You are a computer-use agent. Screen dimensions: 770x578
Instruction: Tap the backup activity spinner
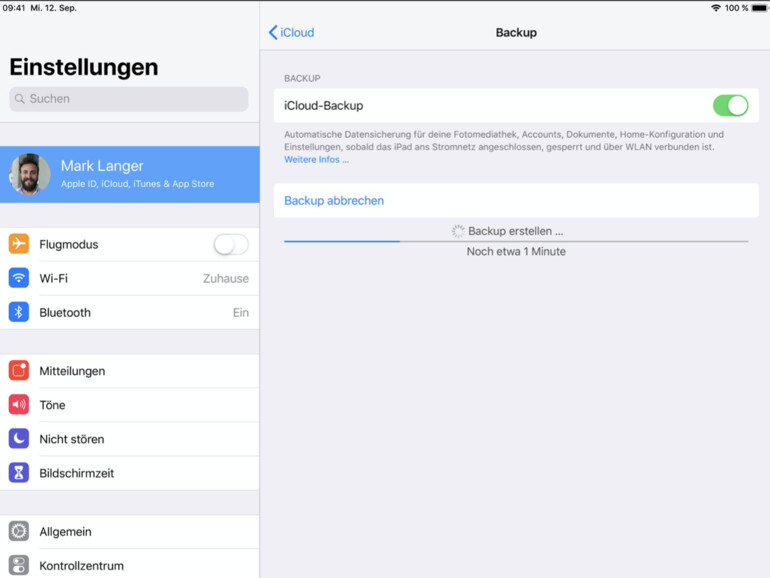[x=458, y=231]
